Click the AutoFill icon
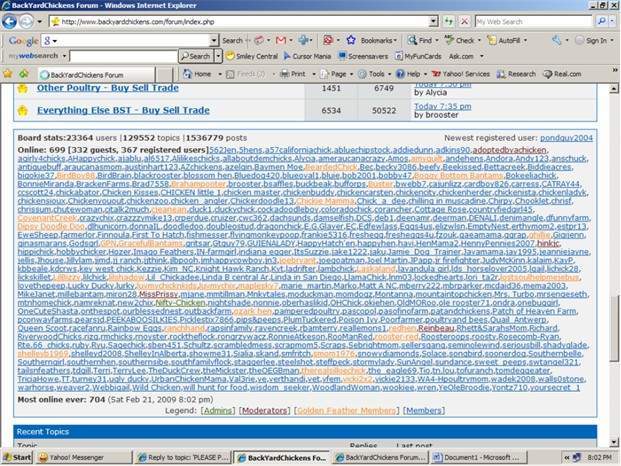The width and height of the screenshot is (621, 466). click(492, 40)
